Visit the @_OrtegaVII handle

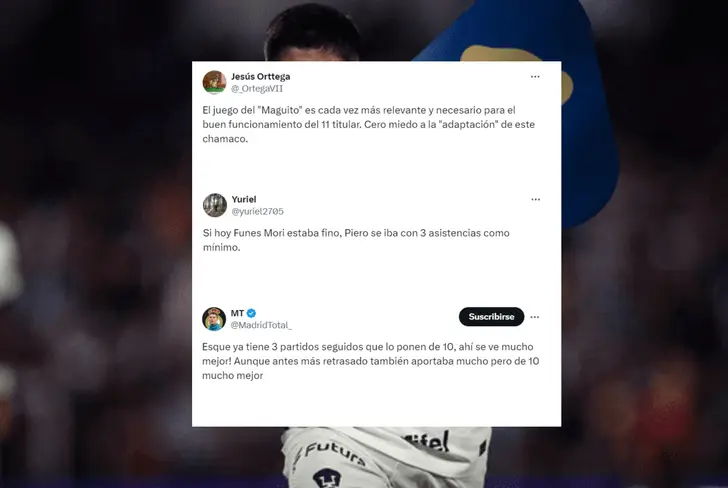(x=257, y=88)
